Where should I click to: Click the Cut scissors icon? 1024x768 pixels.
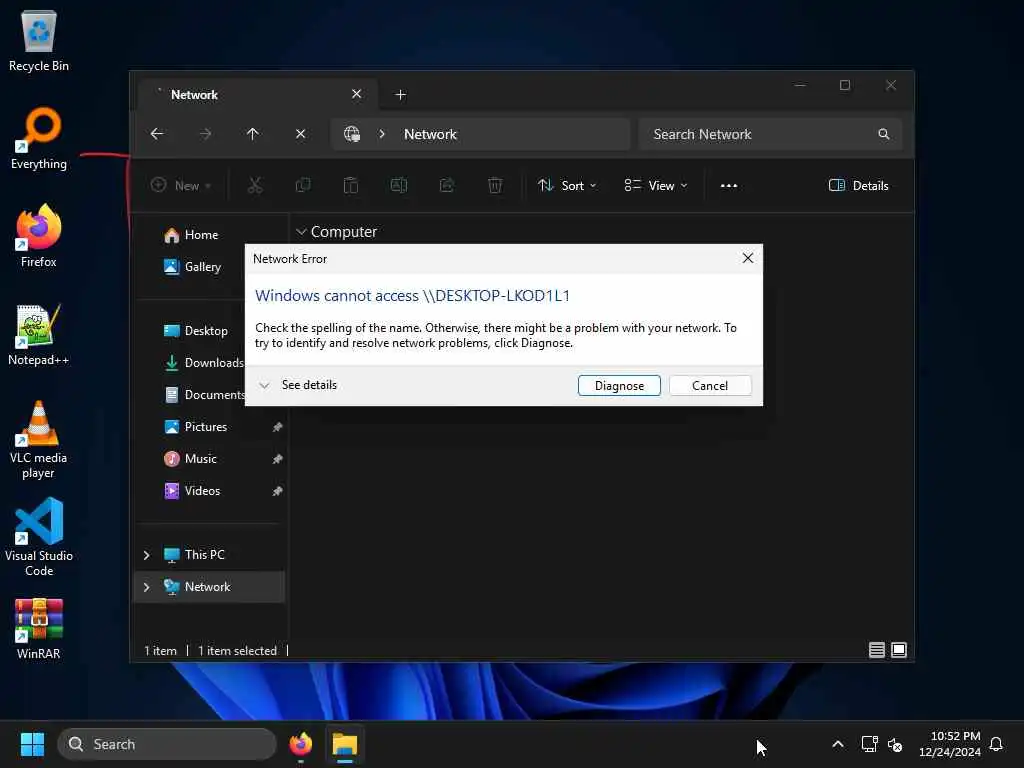click(x=255, y=185)
